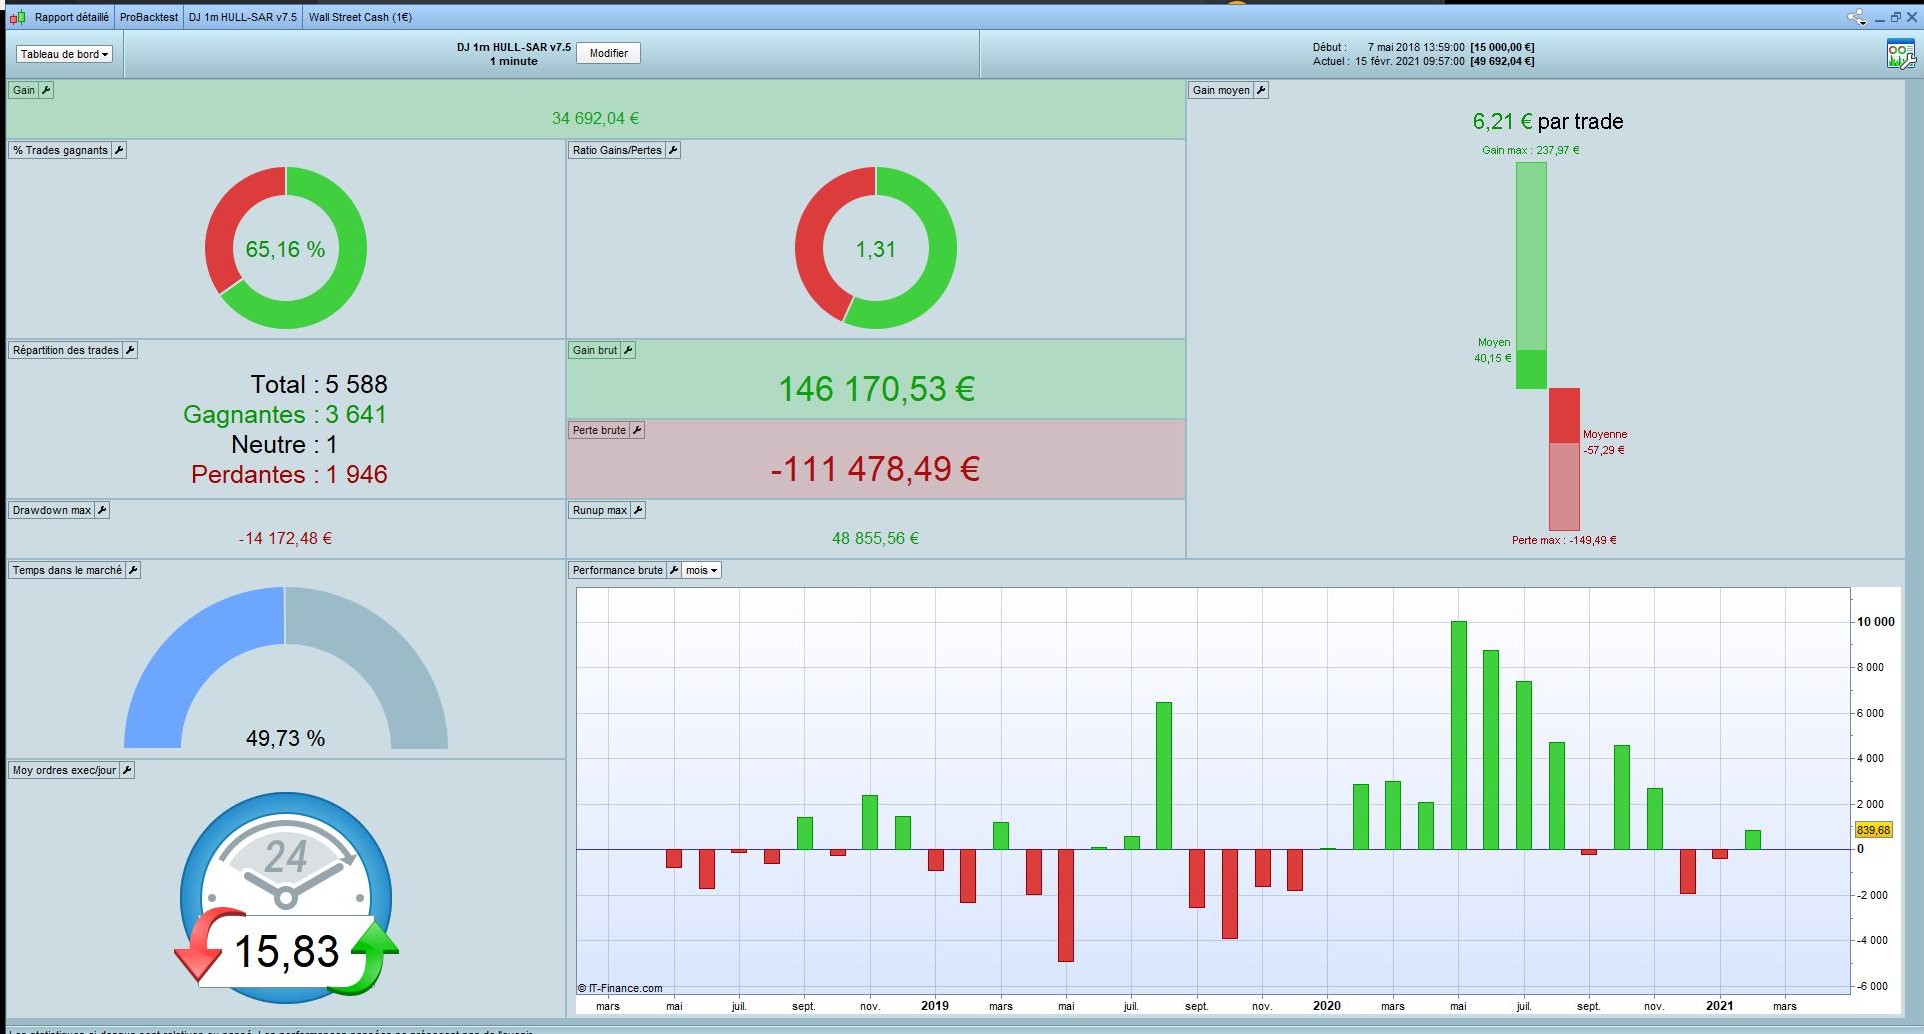Click the IT-Finance.com copyright text
The image size is (1924, 1034).
(x=620, y=988)
